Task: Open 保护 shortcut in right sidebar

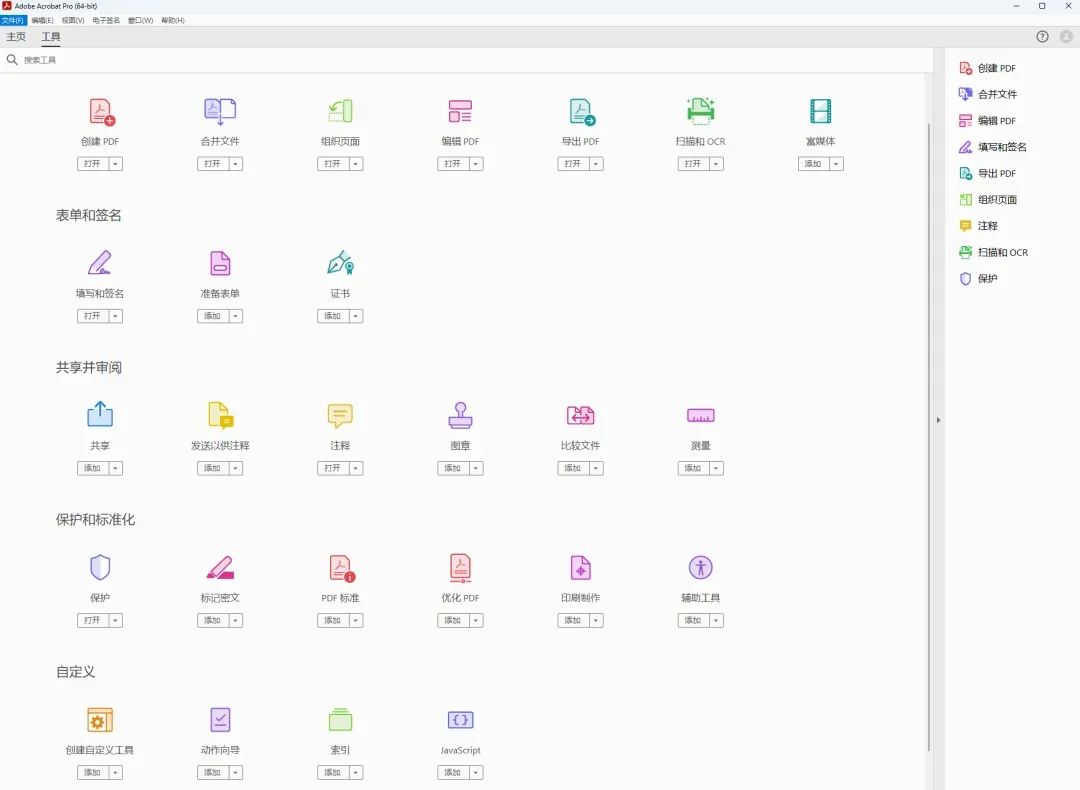Action: click(x=979, y=278)
